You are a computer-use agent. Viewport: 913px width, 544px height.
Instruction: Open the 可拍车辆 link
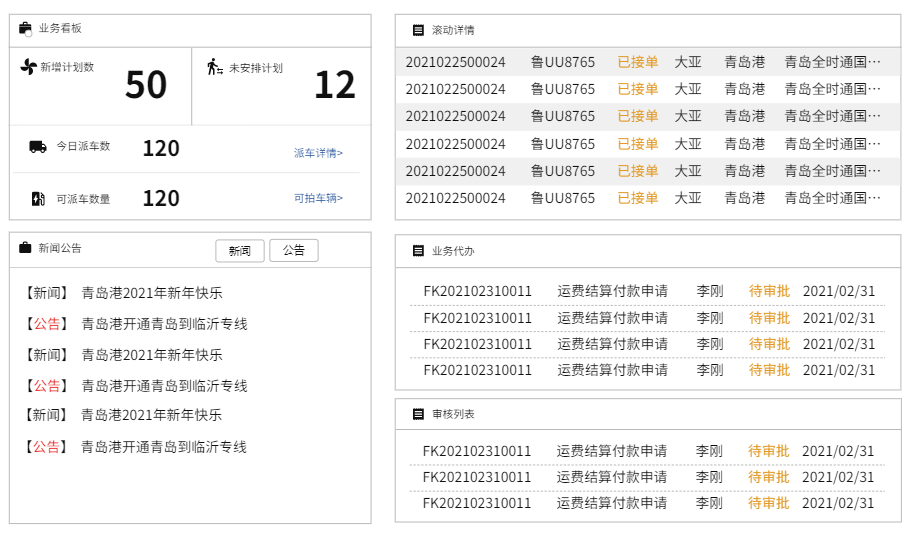click(318, 198)
